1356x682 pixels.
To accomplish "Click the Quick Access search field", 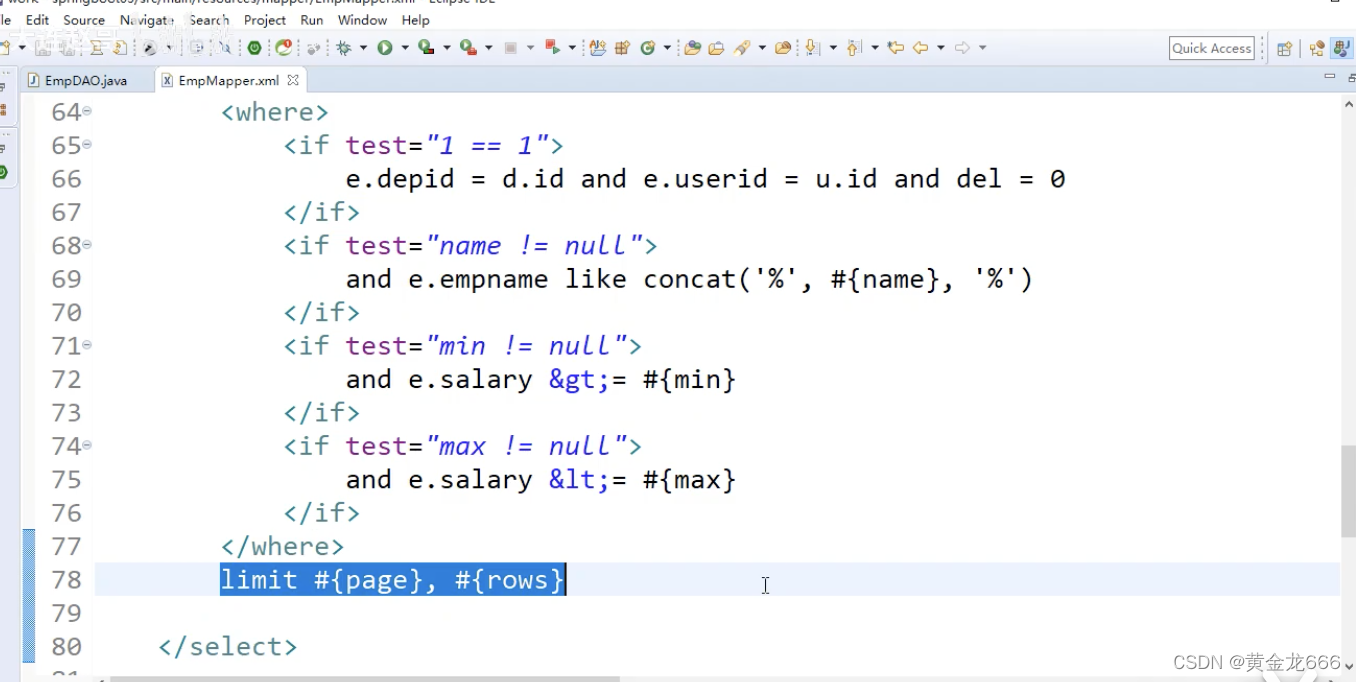I will tap(1212, 48).
